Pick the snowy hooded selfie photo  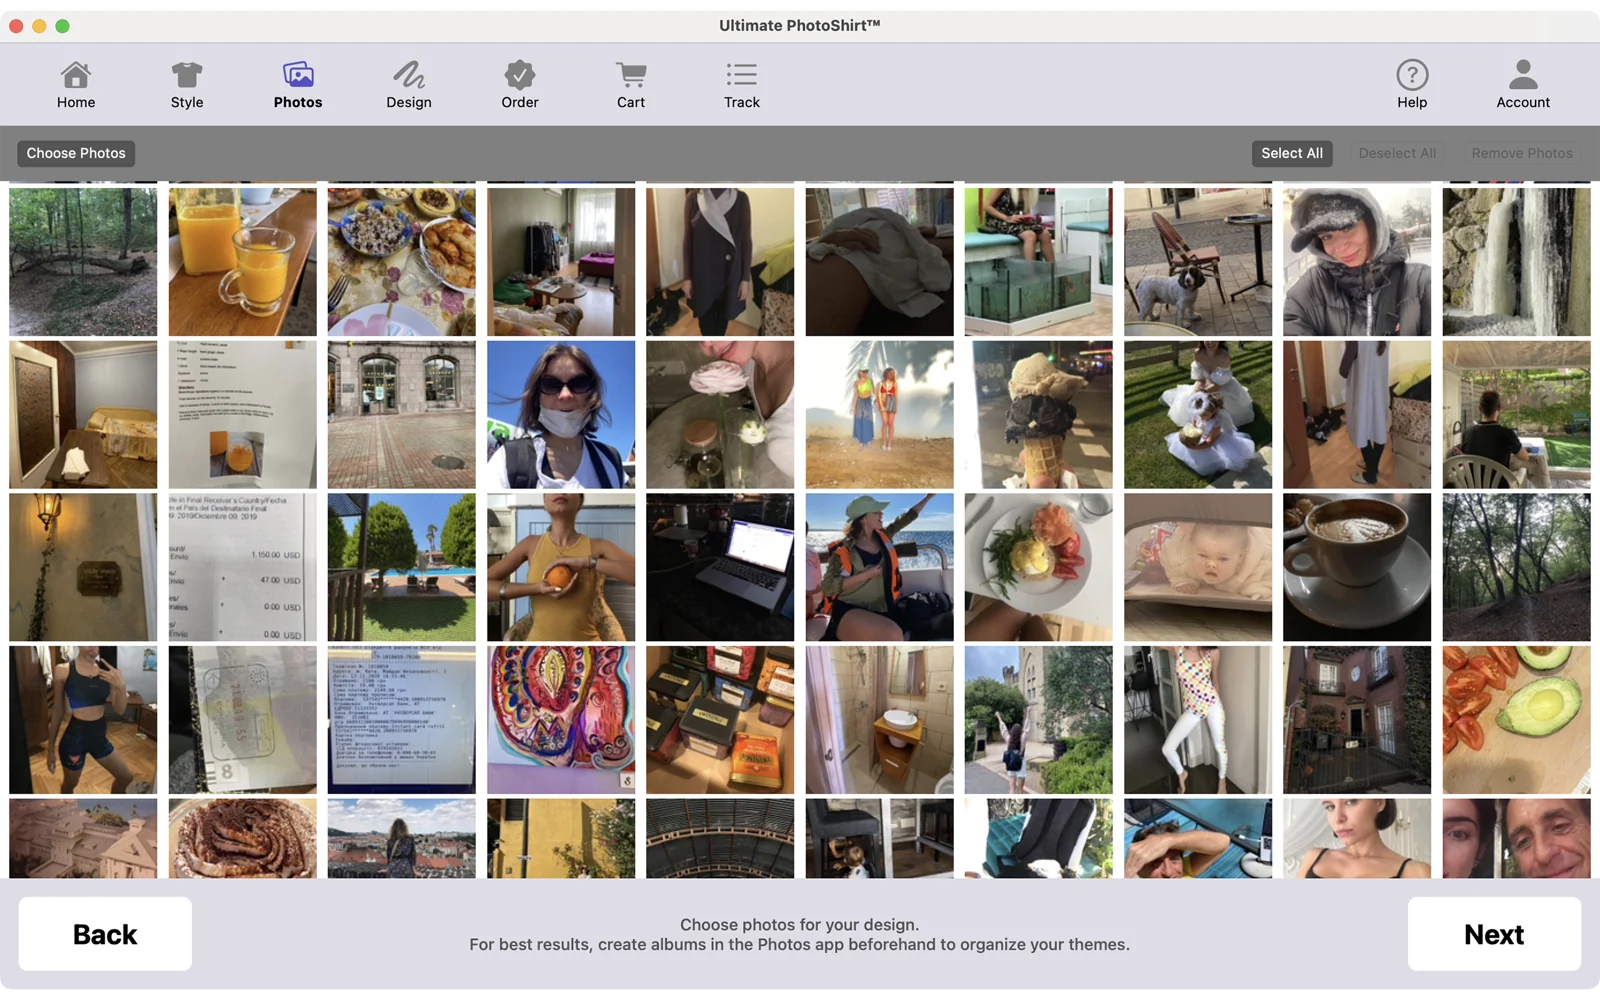tap(1357, 262)
